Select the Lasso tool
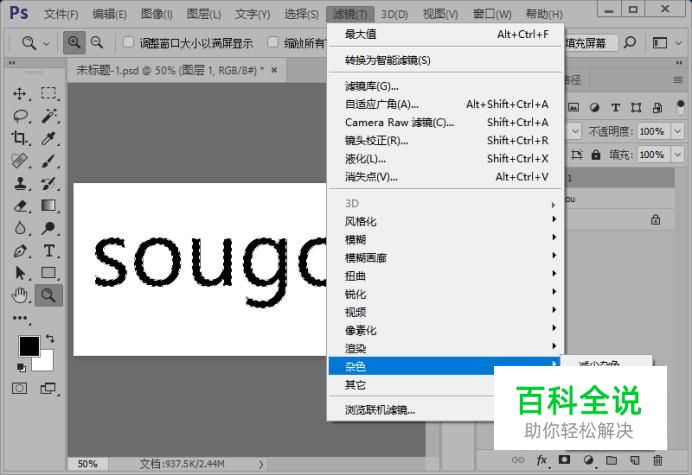692x475 pixels. 21,116
